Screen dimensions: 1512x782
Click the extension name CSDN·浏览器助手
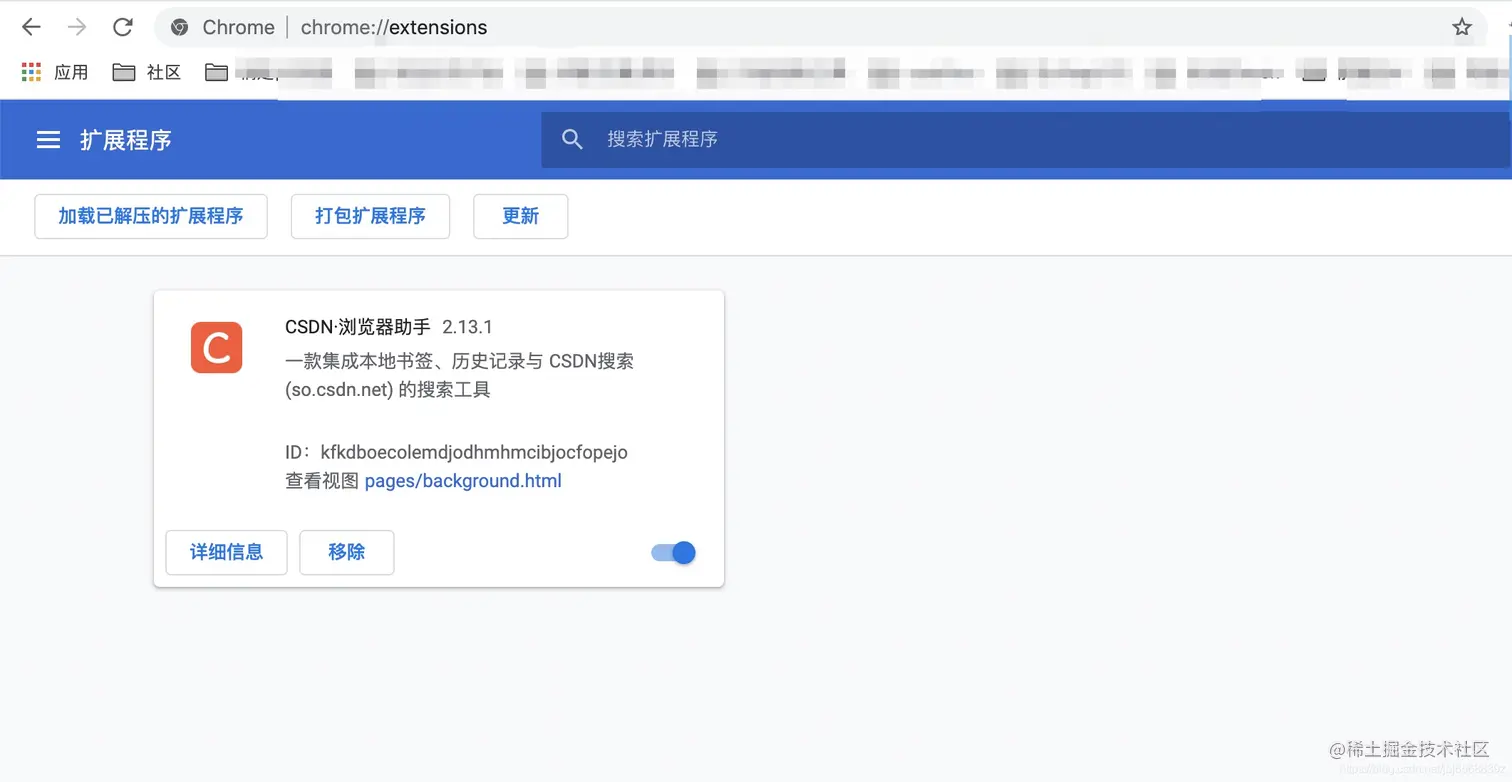(x=358, y=327)
